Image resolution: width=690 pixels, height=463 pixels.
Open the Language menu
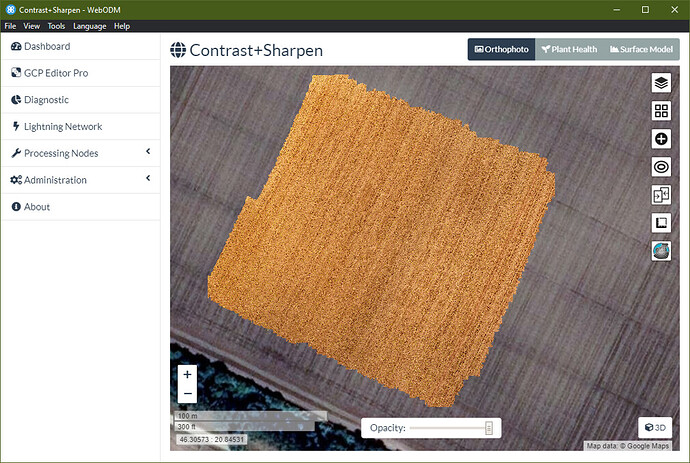(90, 26)
